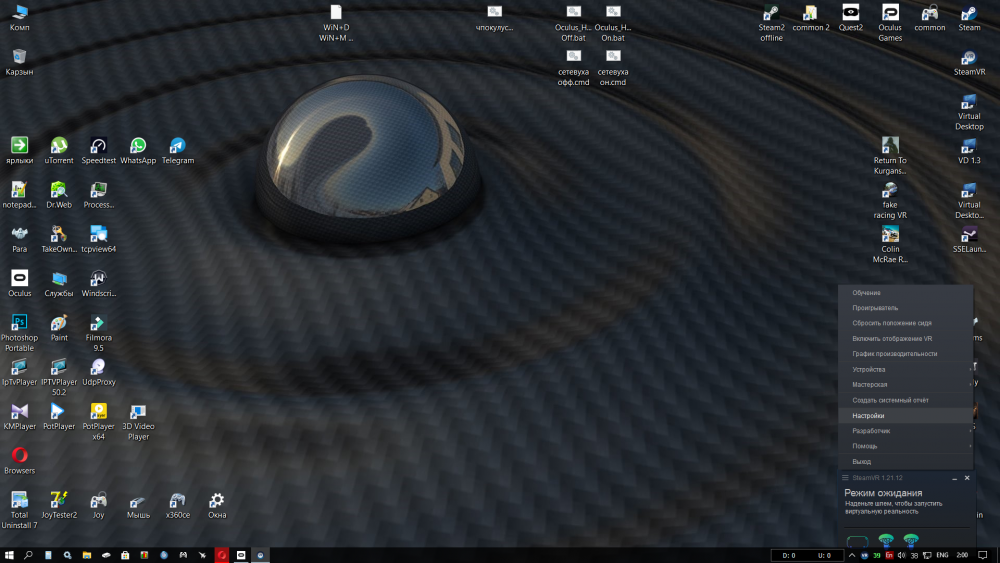
Task: Click the Режим ожидания status heading
Action: coord(883,493)
